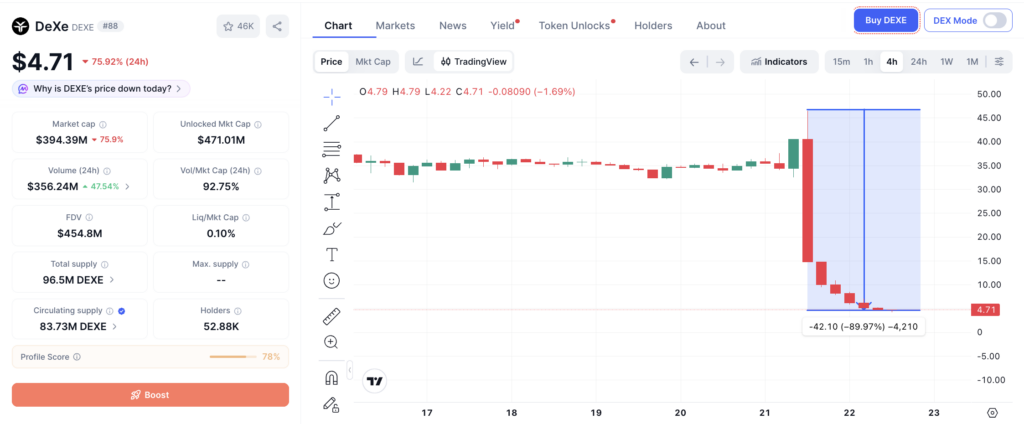Expand Total supply 96.5M DEXE chevron
The image size is (1024, 424).
112,280
